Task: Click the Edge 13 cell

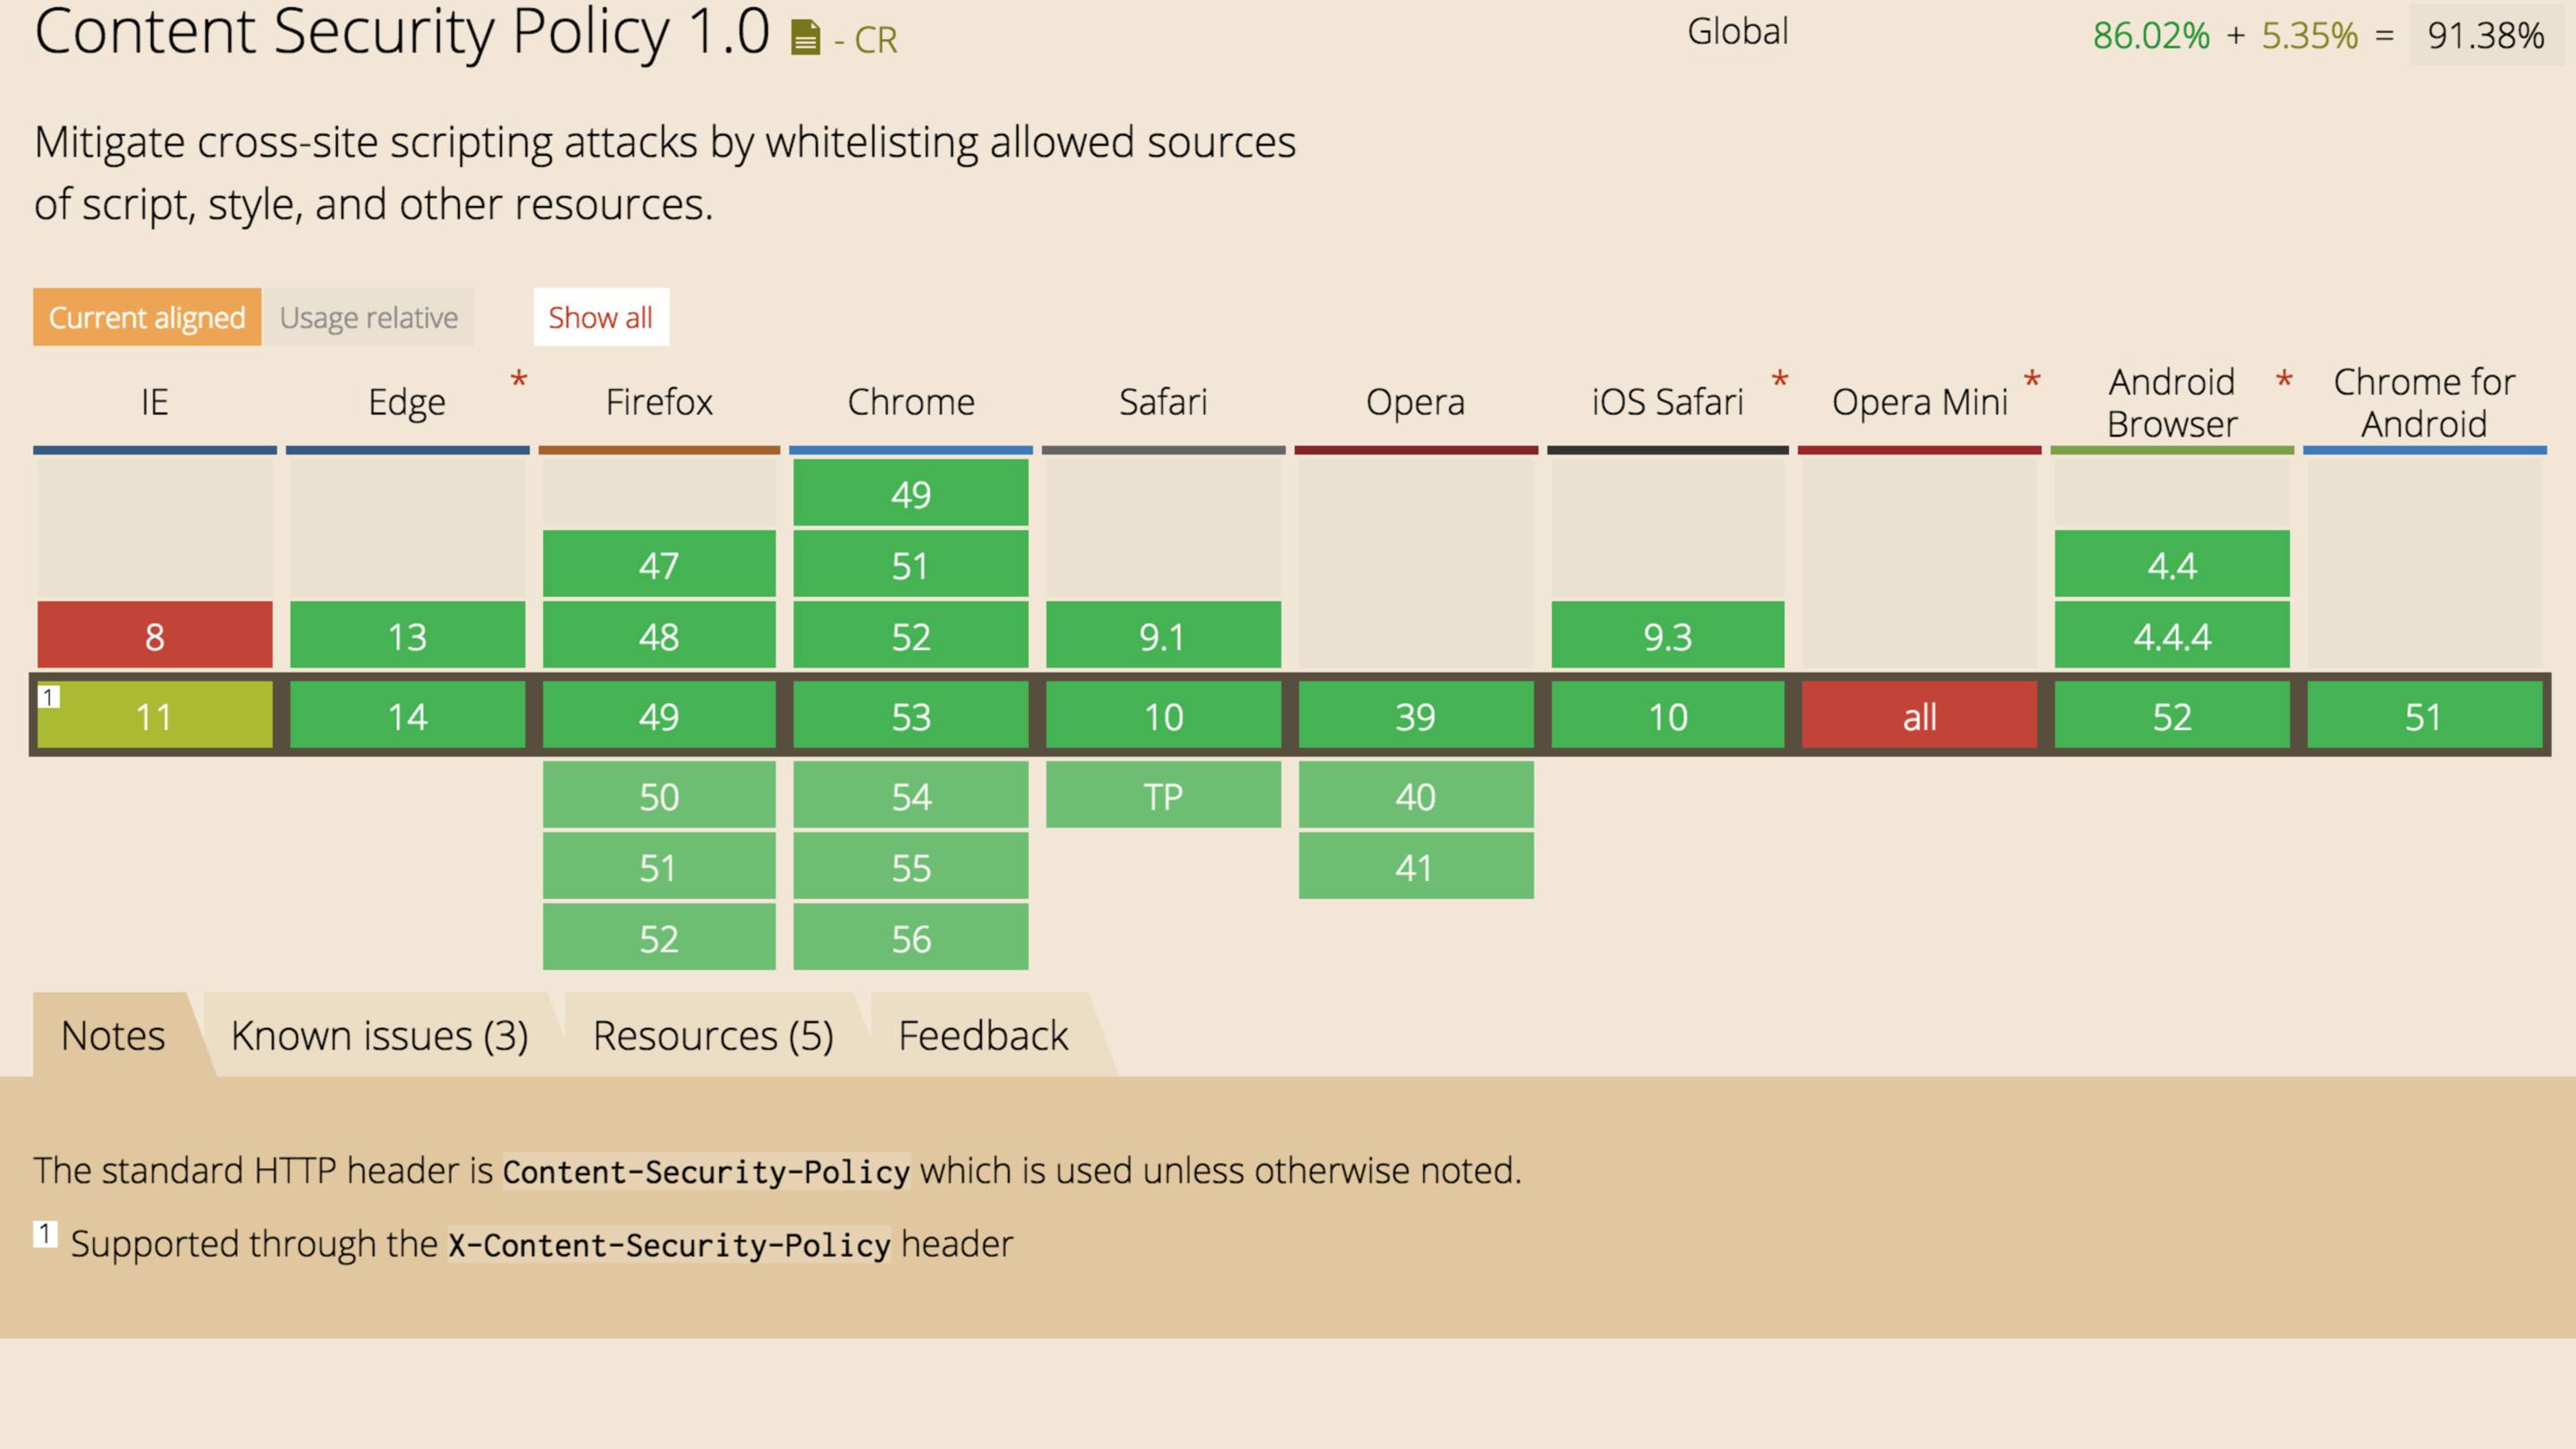Action: [407, 635]
